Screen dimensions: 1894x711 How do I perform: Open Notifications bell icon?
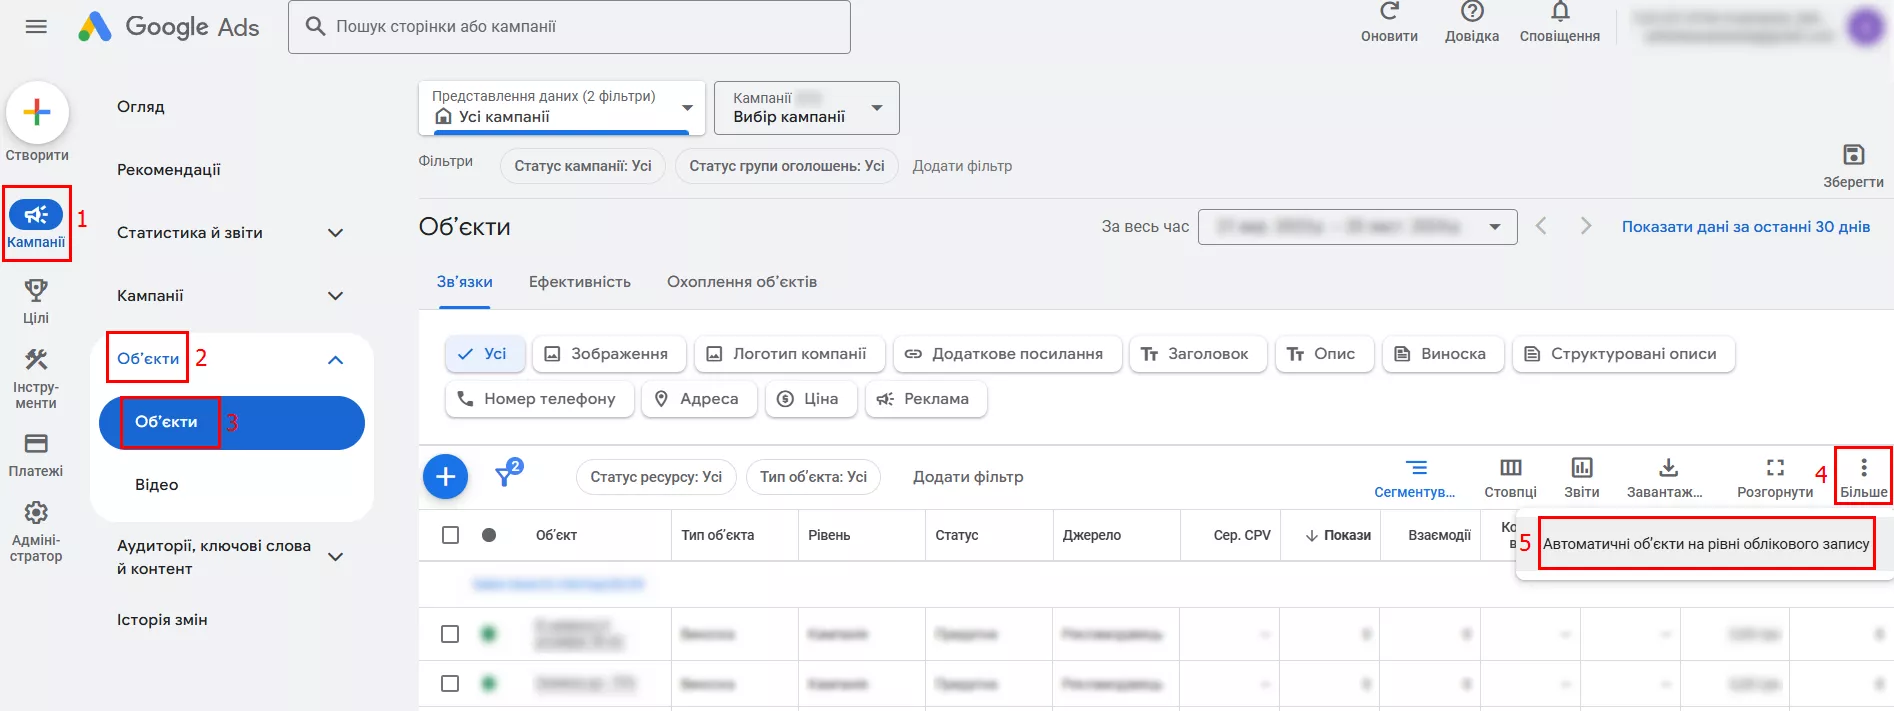(1559, 12)
